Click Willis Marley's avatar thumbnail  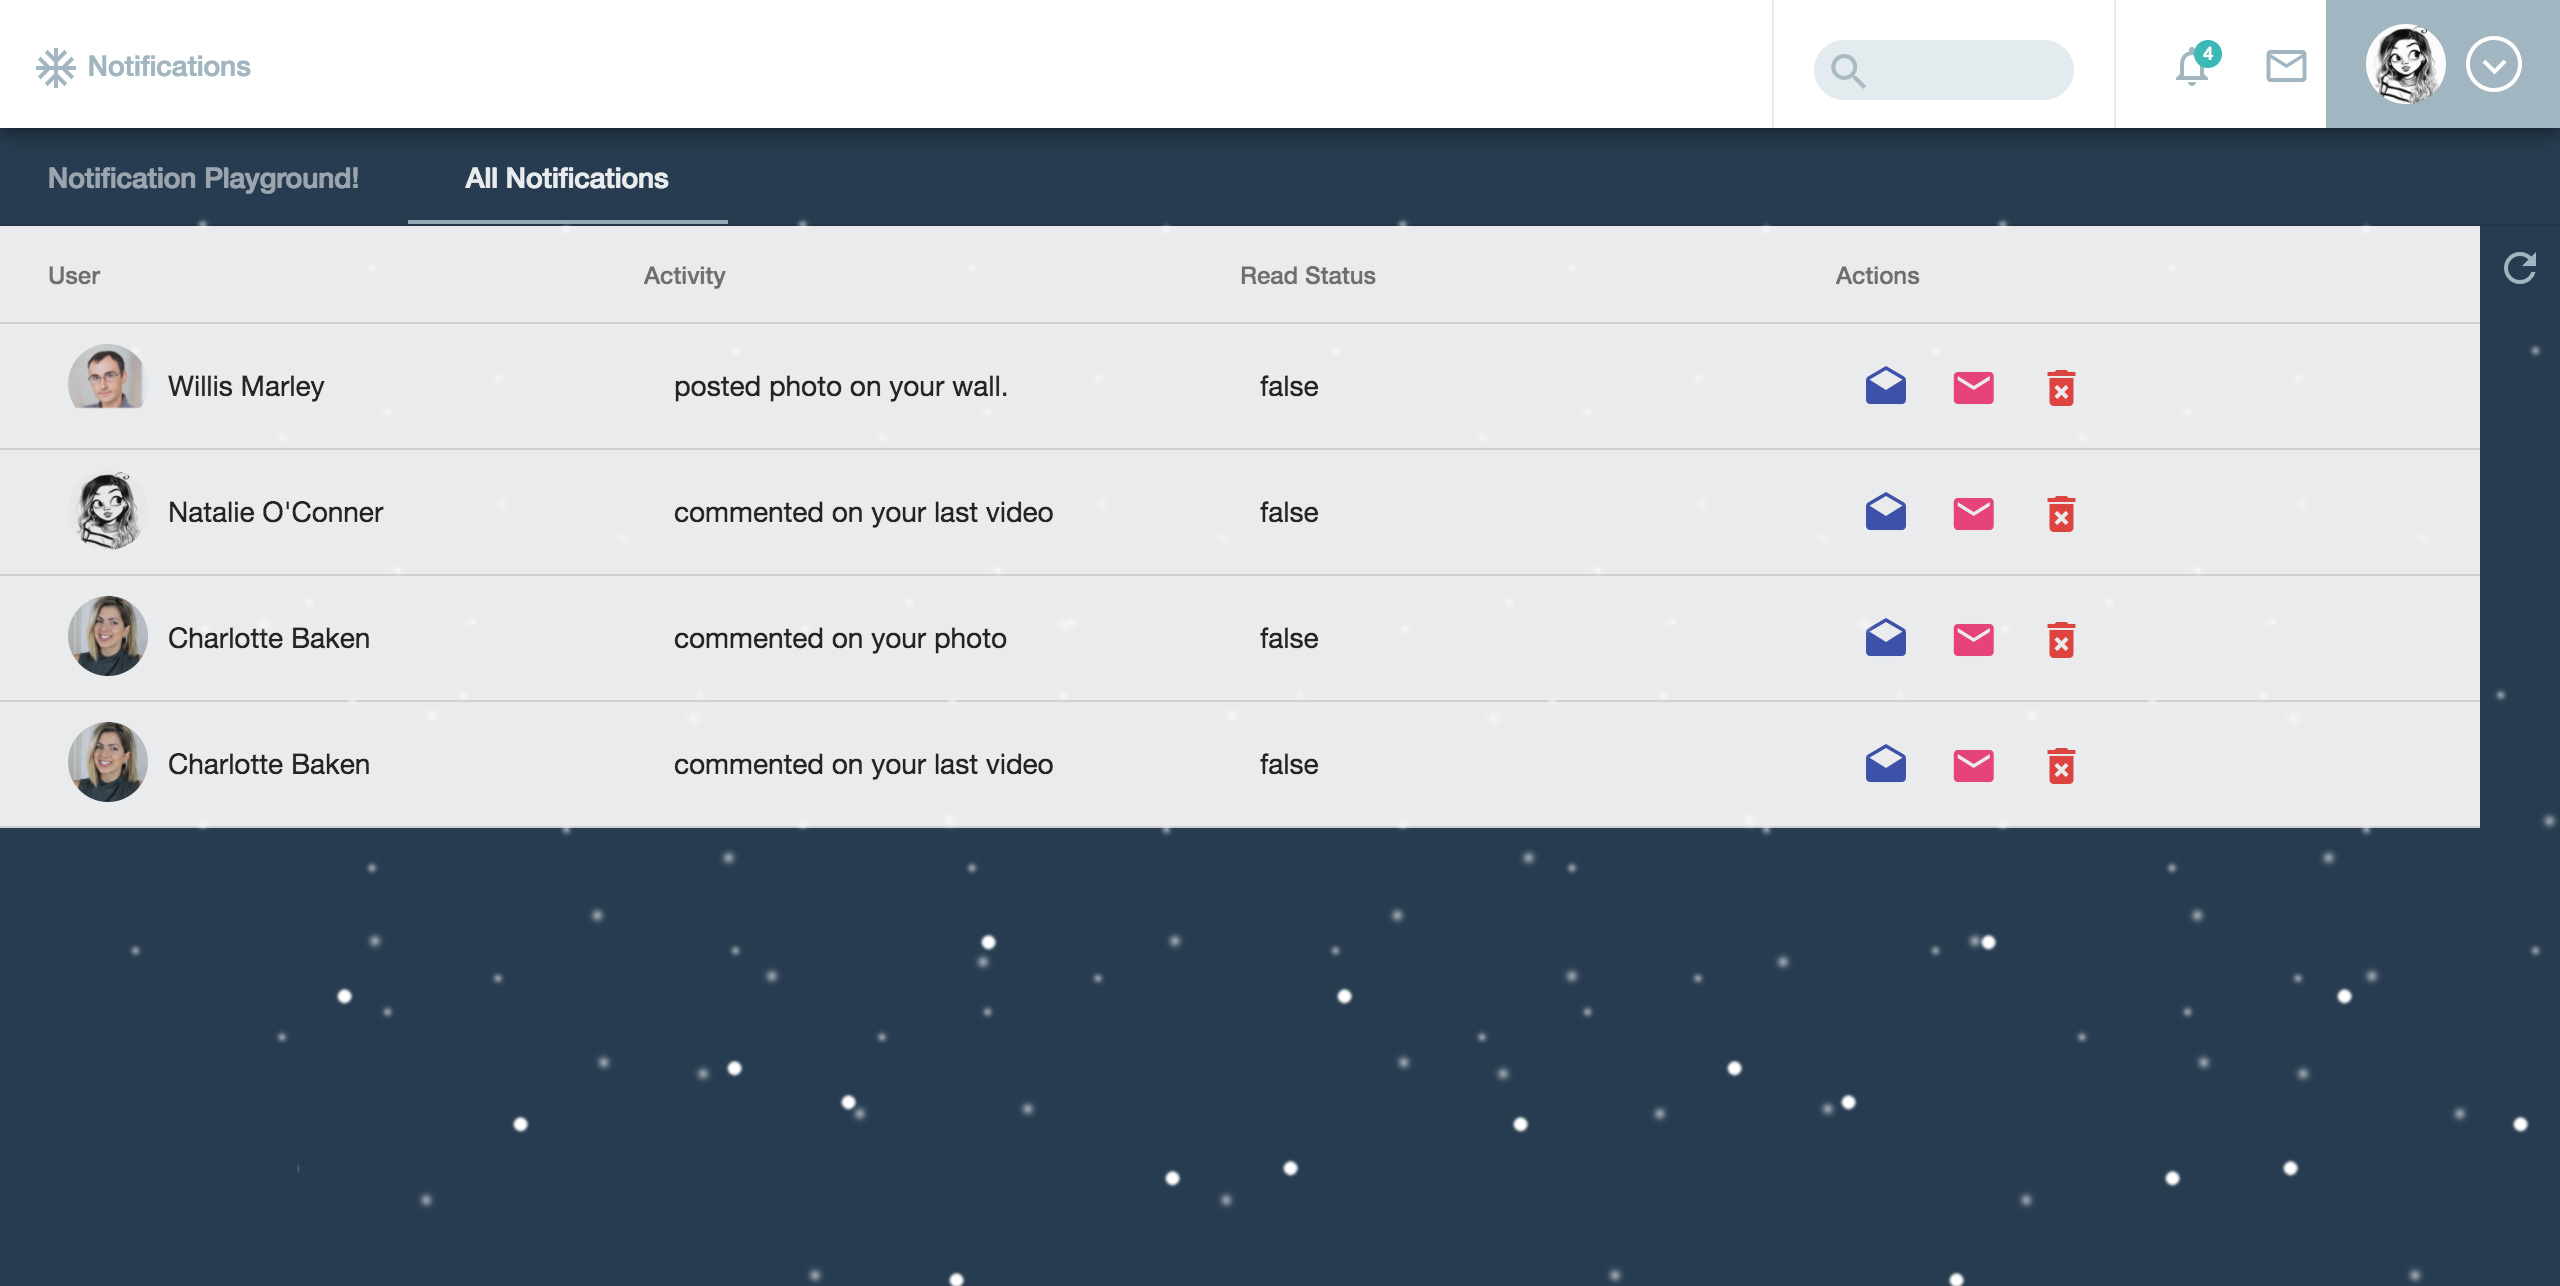[x=107, y=378]
